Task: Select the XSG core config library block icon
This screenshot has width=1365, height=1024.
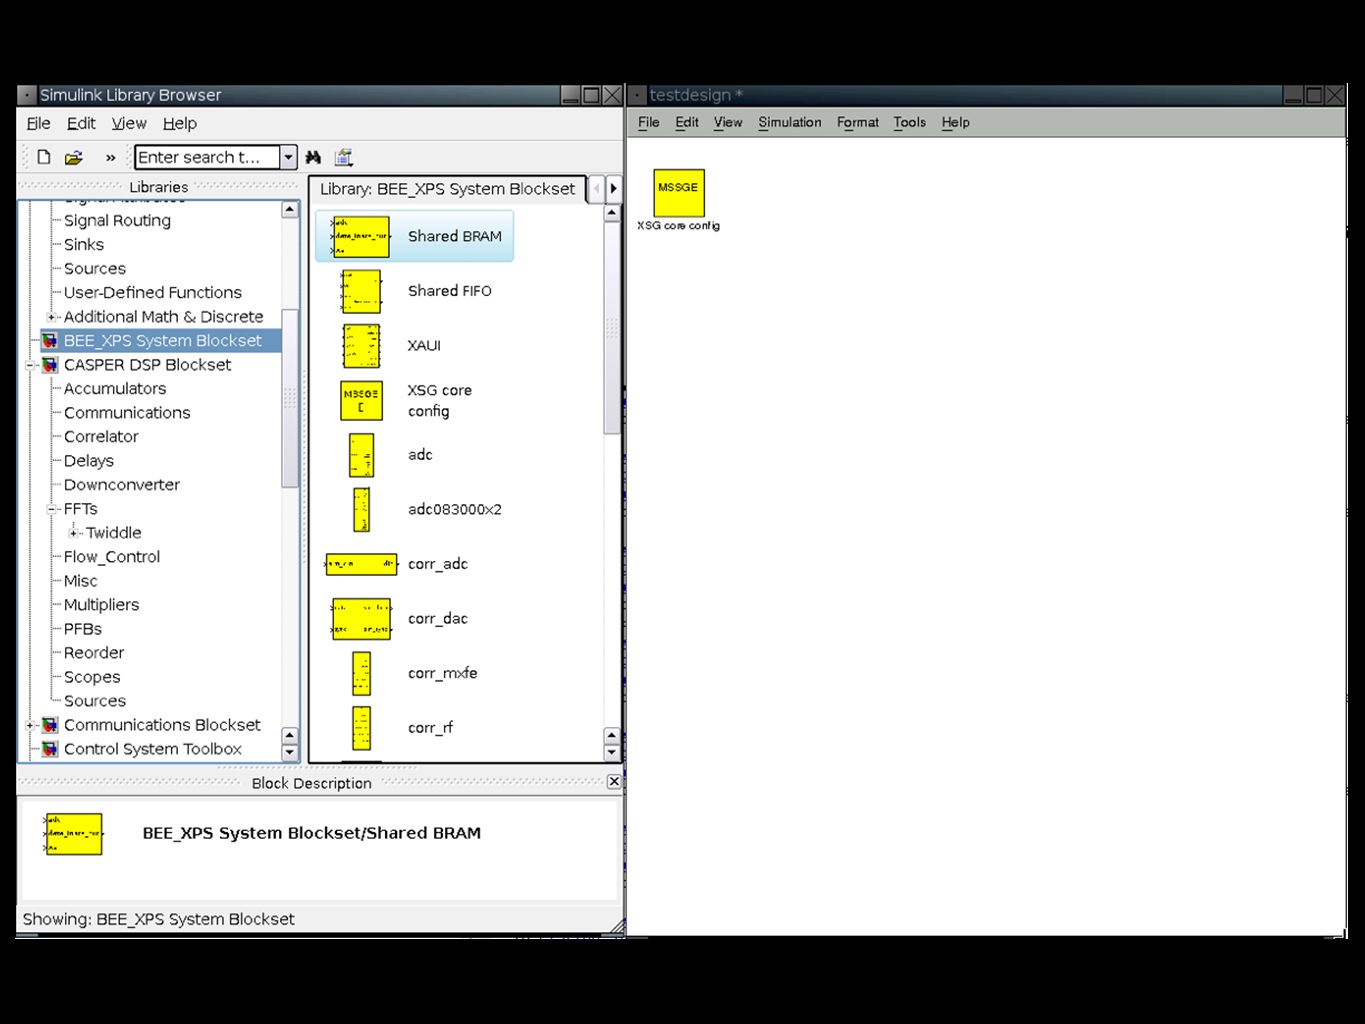Action: coord(361,401)
